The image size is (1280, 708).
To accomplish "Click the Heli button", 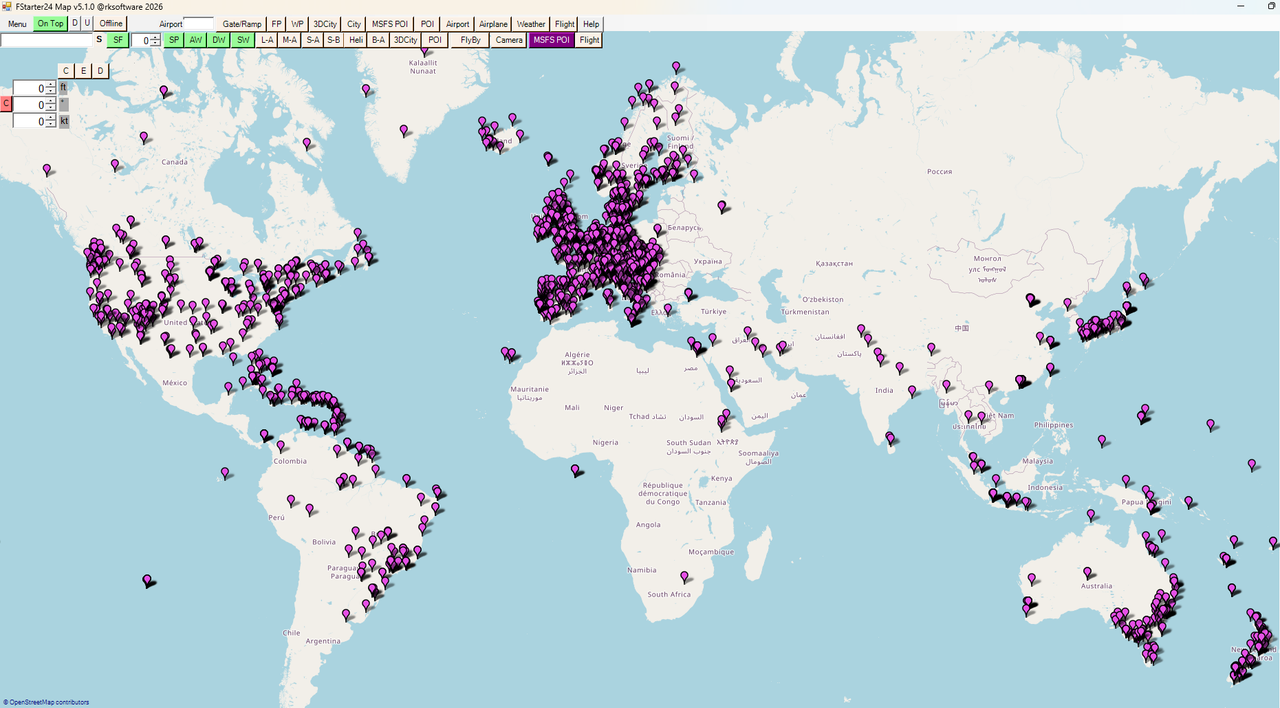I will 356,40.
